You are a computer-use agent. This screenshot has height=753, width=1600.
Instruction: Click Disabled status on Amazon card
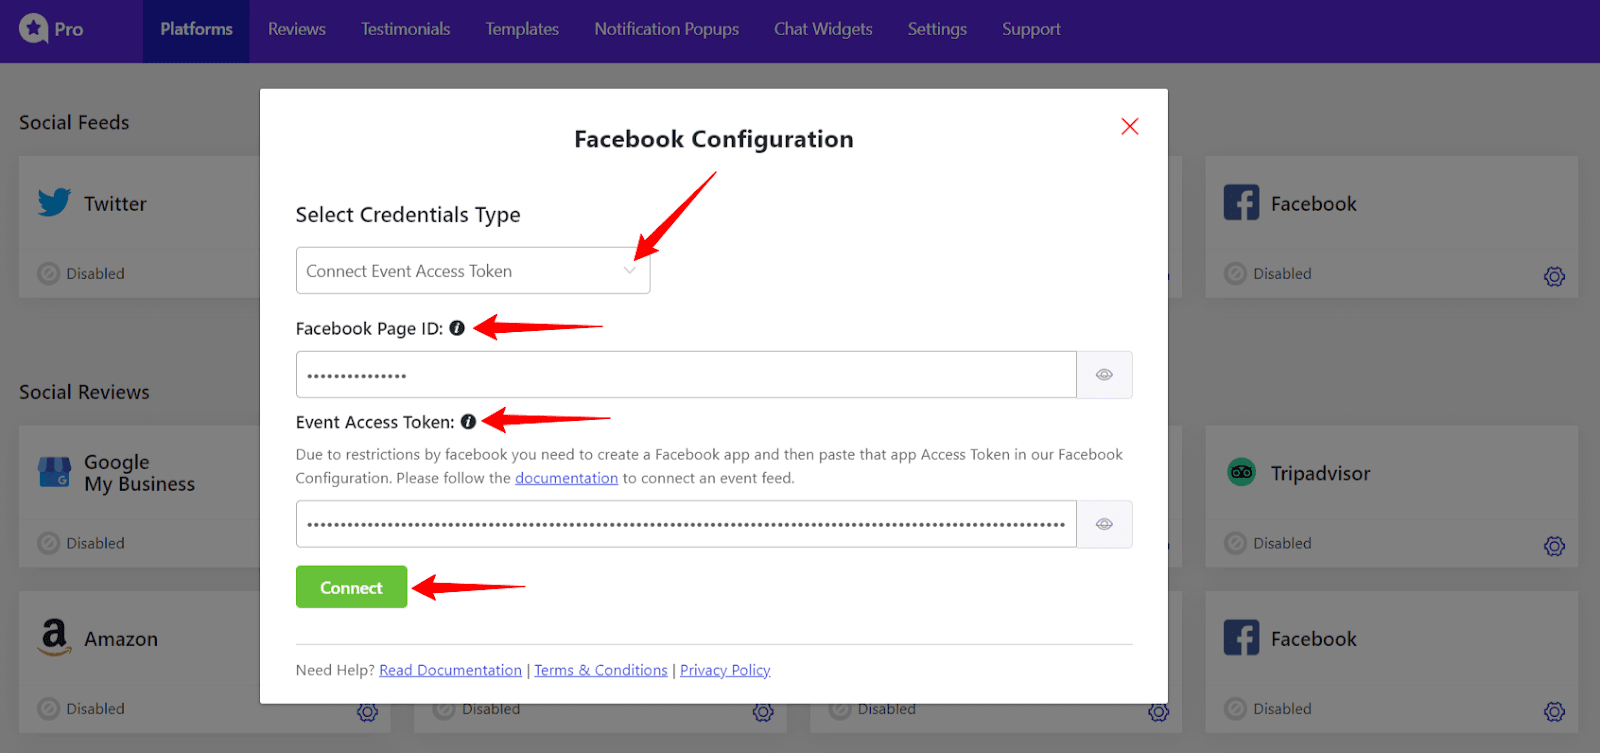(81, 708)
